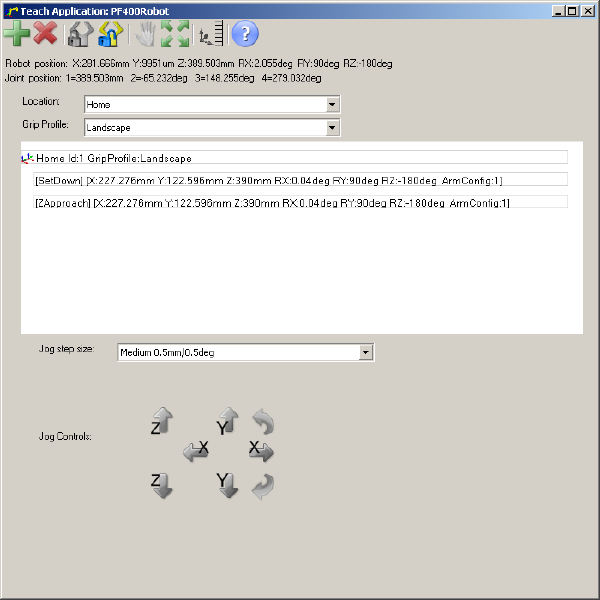600x600 pixels.
Task: Click the axis ruler toolbar icon
Action: [210, 35]
